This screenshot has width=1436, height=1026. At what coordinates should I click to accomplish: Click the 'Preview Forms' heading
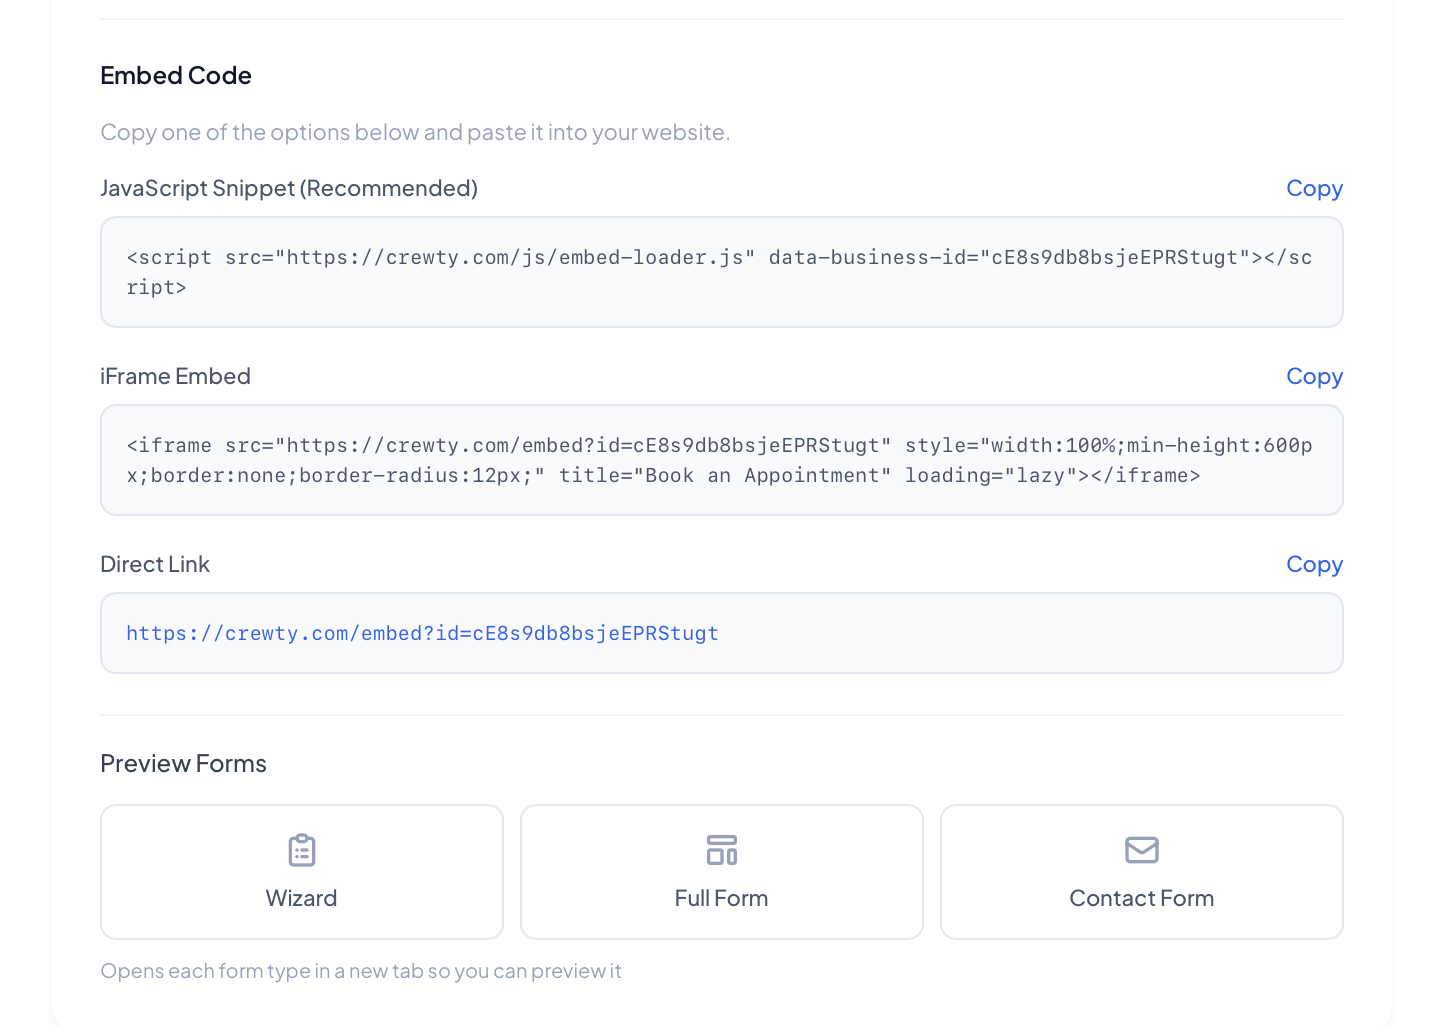(x=184, y=763)
